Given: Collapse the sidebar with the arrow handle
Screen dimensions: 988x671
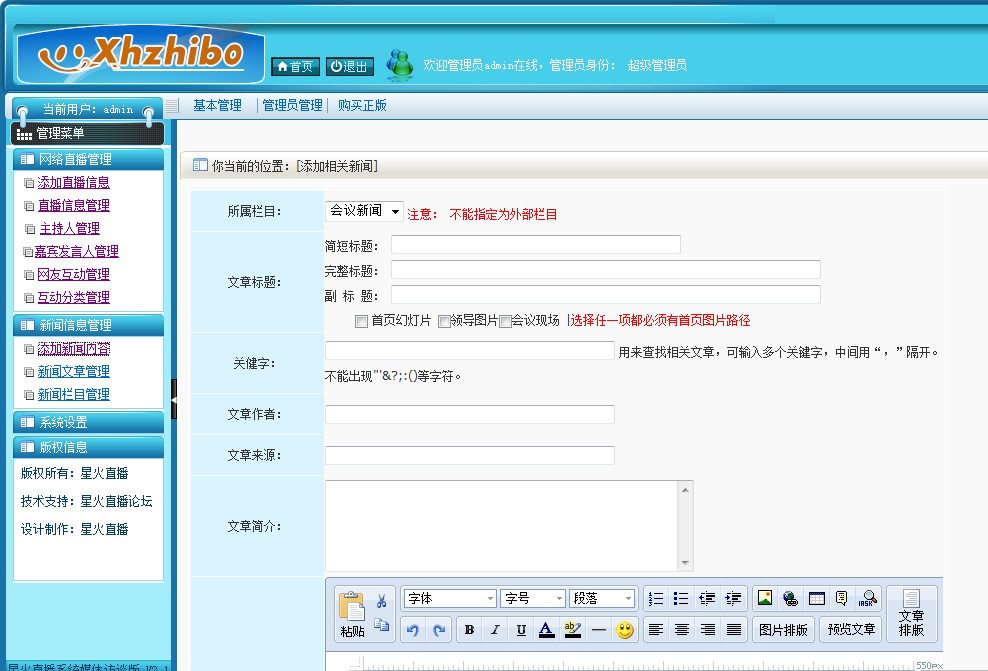Looking at the screenshot, I should (174, 399).
